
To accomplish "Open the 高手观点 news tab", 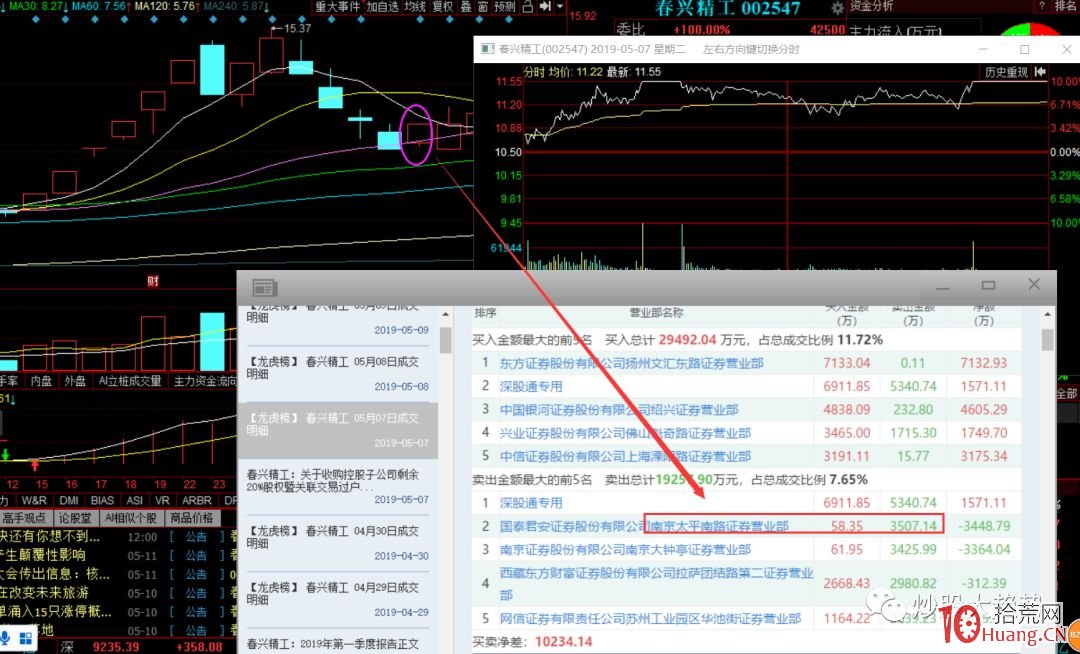I will pyautogui.click(x=24, y=518).
